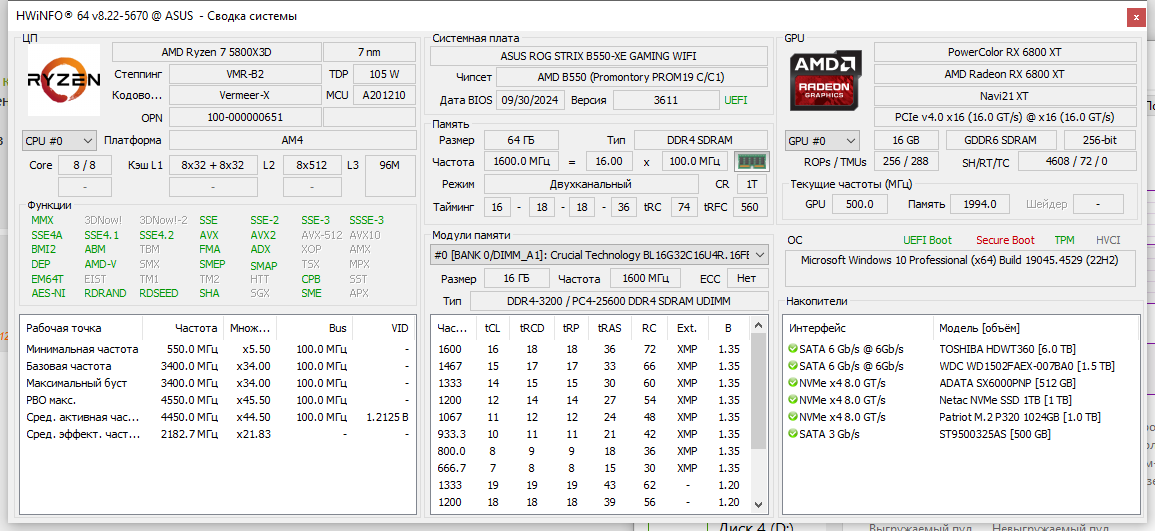Click the AMD B550 chipset field
1155x531 pixels.
(x=630, y=77)
